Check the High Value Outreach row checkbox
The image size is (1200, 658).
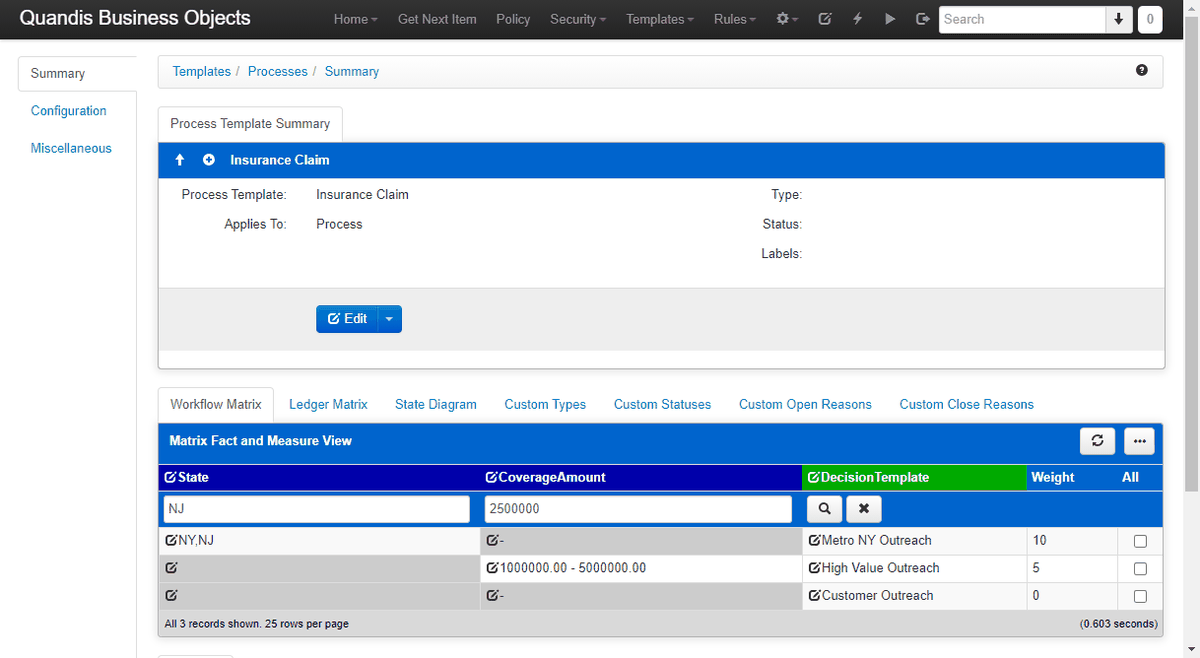click(x=1140, y=569)
